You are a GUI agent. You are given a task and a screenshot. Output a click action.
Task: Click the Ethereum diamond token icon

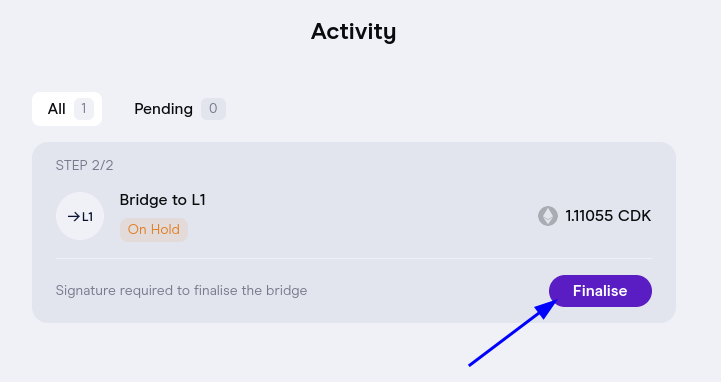tap(548, 216)
